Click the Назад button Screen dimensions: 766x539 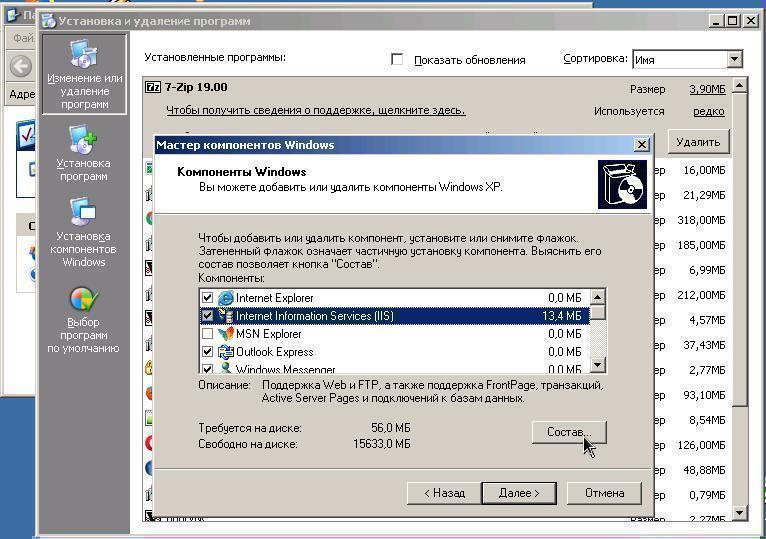tap(445, 493)
